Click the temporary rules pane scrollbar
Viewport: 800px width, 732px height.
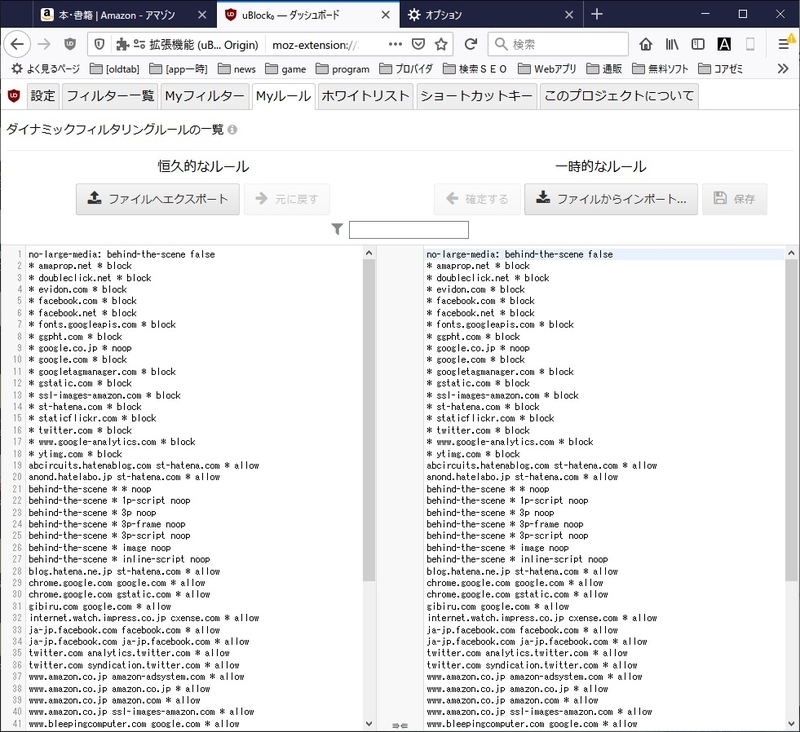tap(791, 420)
